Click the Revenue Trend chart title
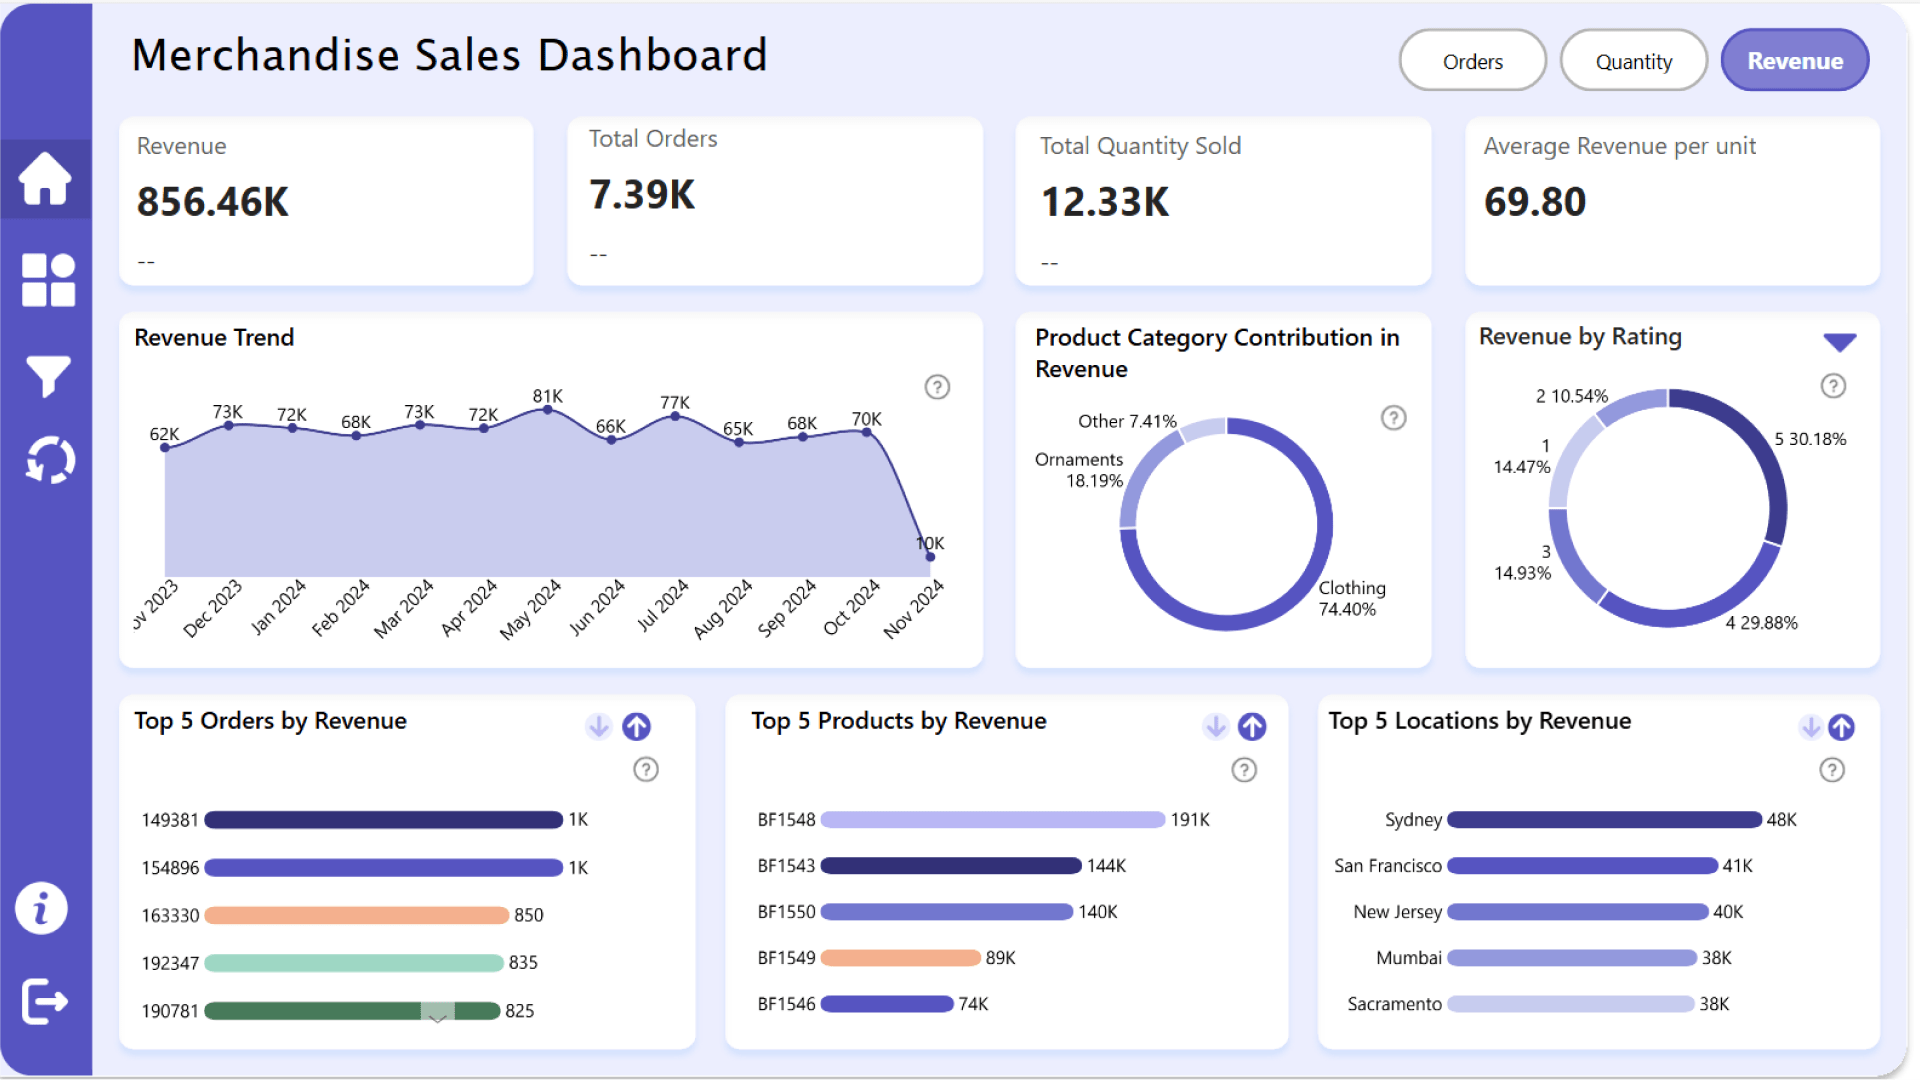The height and width of the screenshot is (1080, 1920). coord(214,338)
